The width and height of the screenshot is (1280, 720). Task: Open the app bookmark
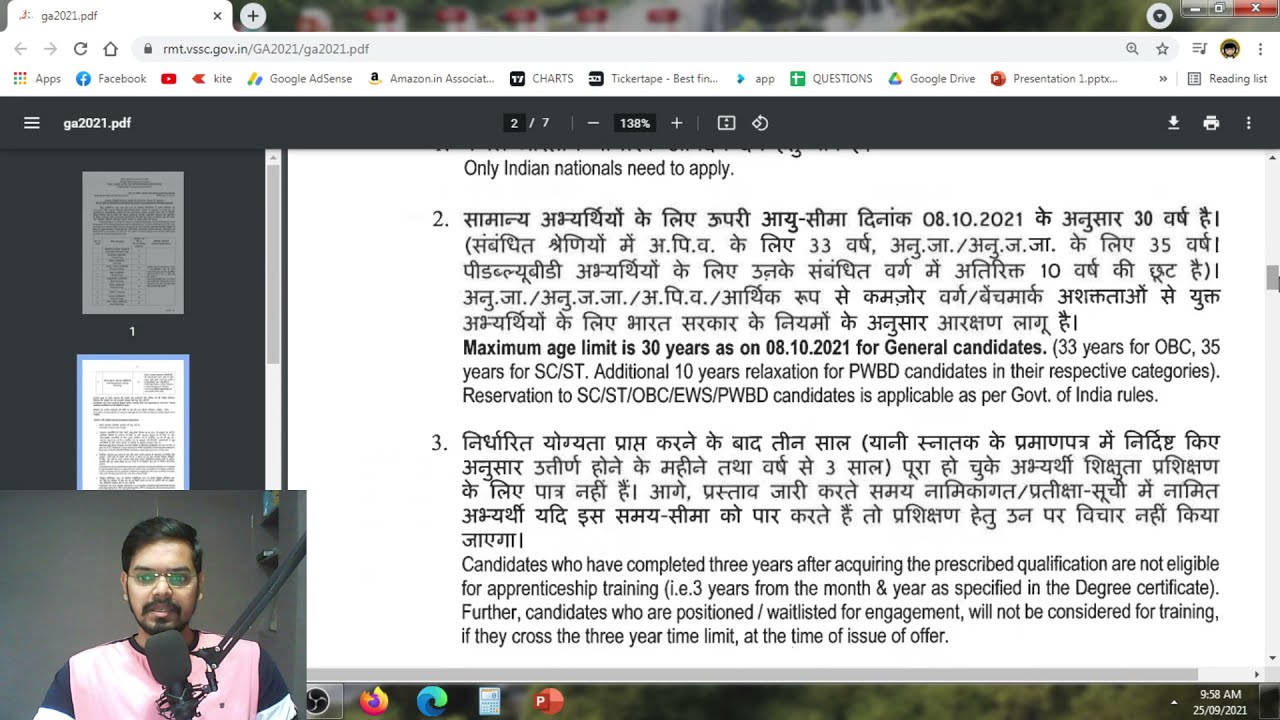pyautogui.click(x=754, y=78)
